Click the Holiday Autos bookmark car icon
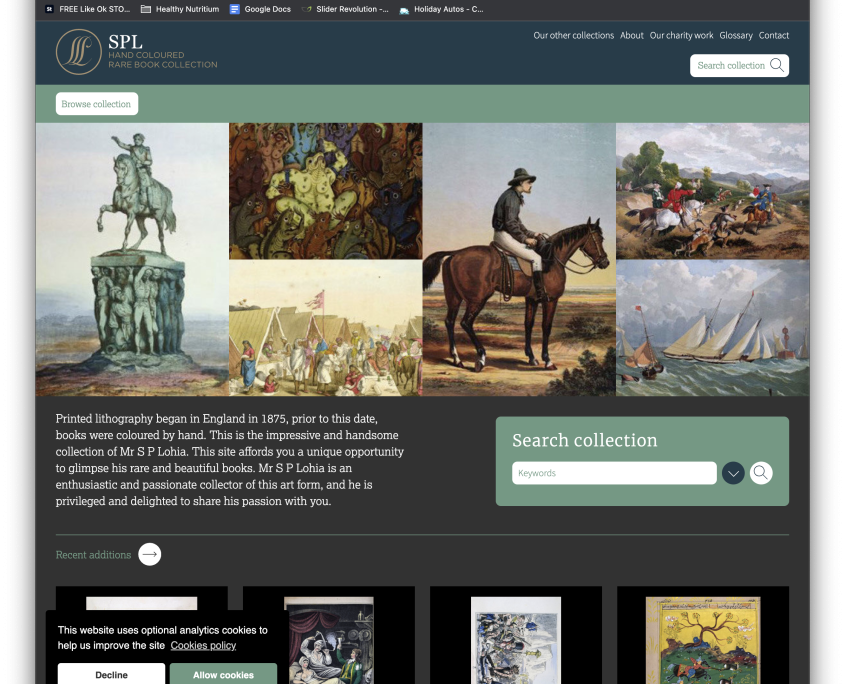This screenshot has width=845, height=684. click(404, 10)
